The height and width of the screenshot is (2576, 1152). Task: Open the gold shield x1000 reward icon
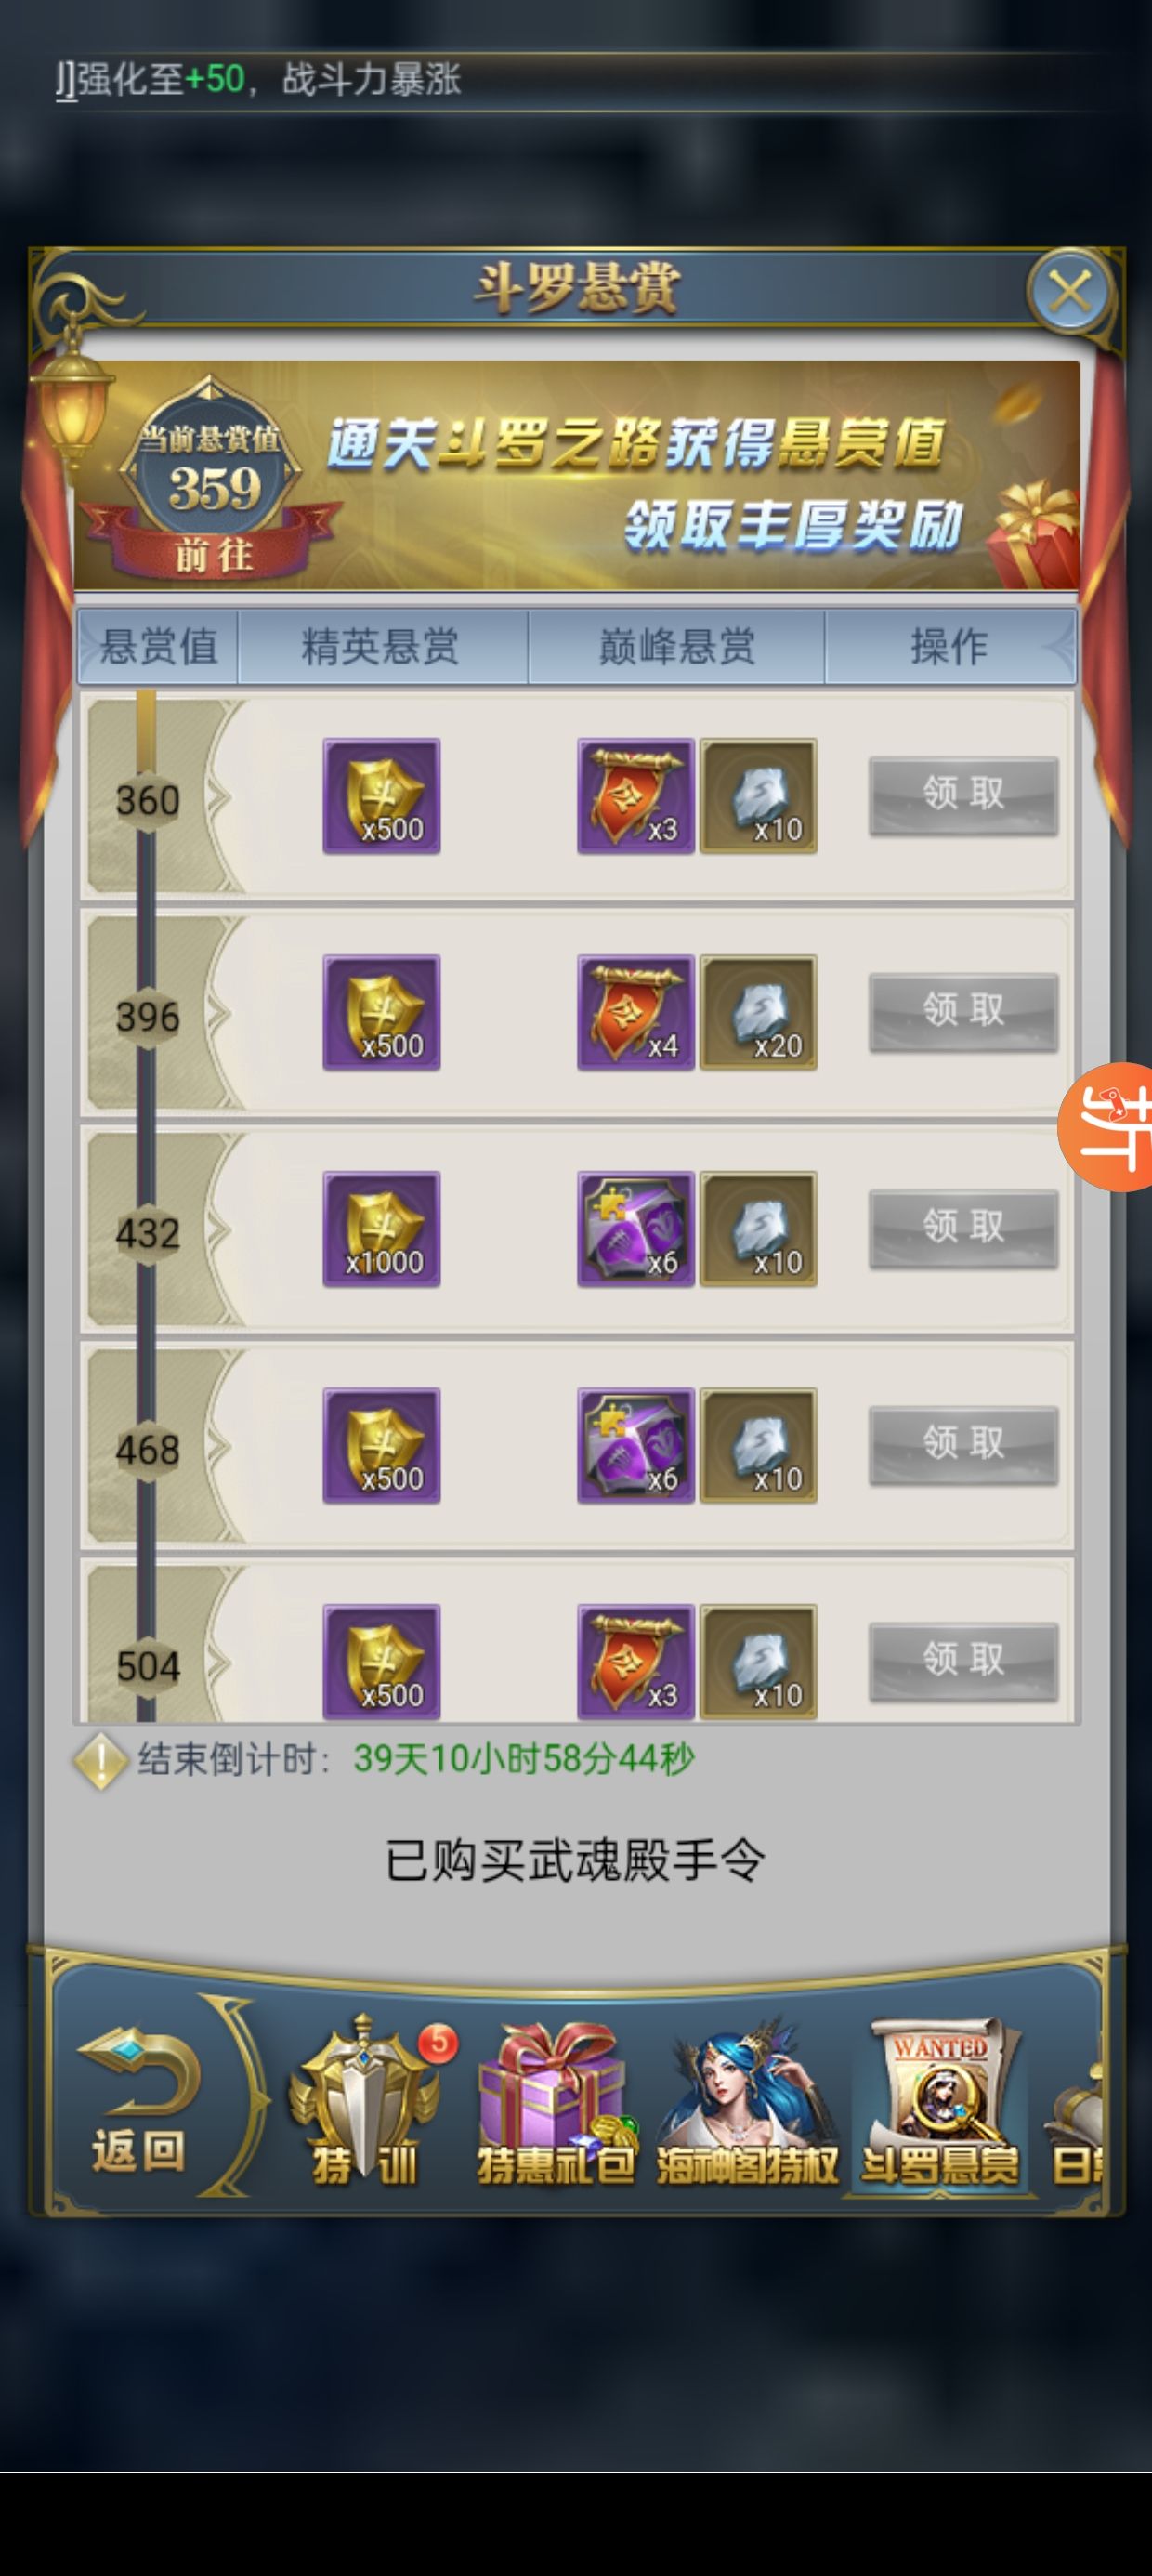[x=382, y=1229]
